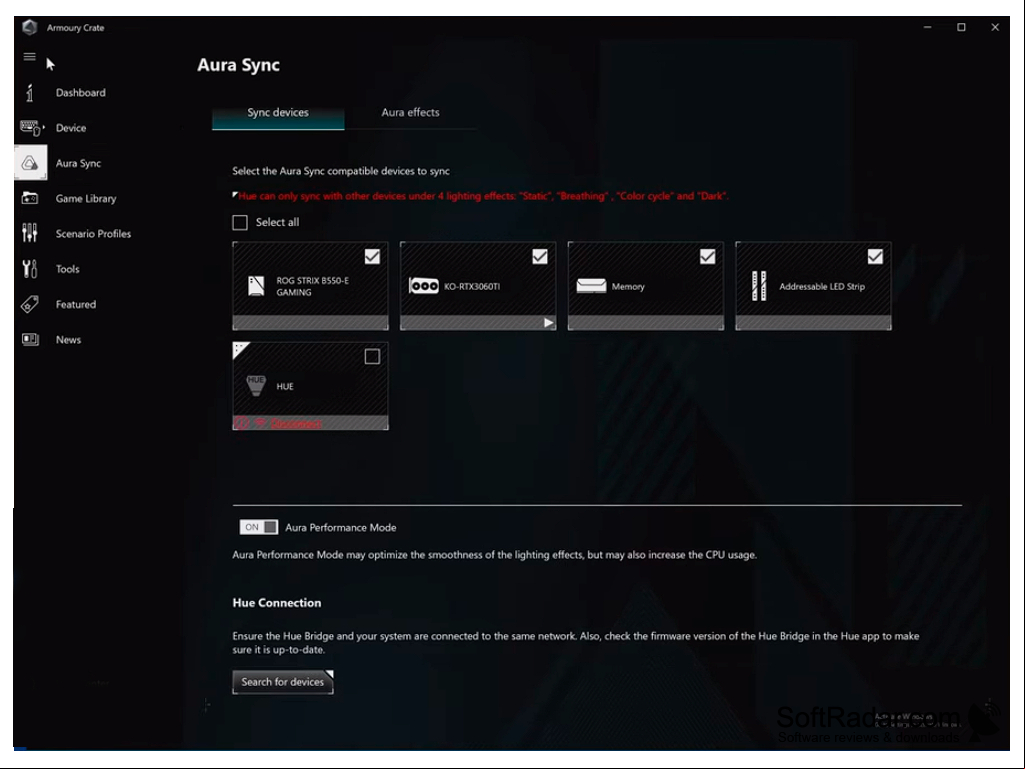
Task: Click the ROG STRIX B550-E motherboard icon
Action: click(x=256, y=286)
